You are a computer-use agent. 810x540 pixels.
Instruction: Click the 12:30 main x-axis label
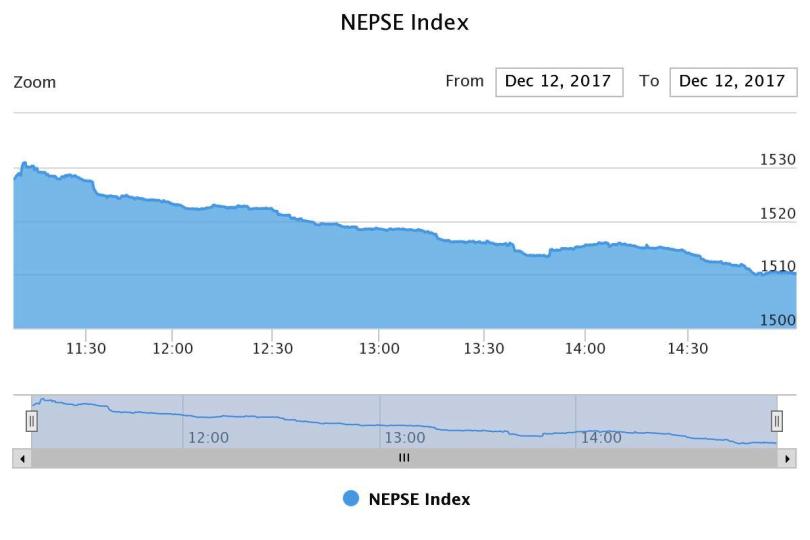click(x=273, y=348)
